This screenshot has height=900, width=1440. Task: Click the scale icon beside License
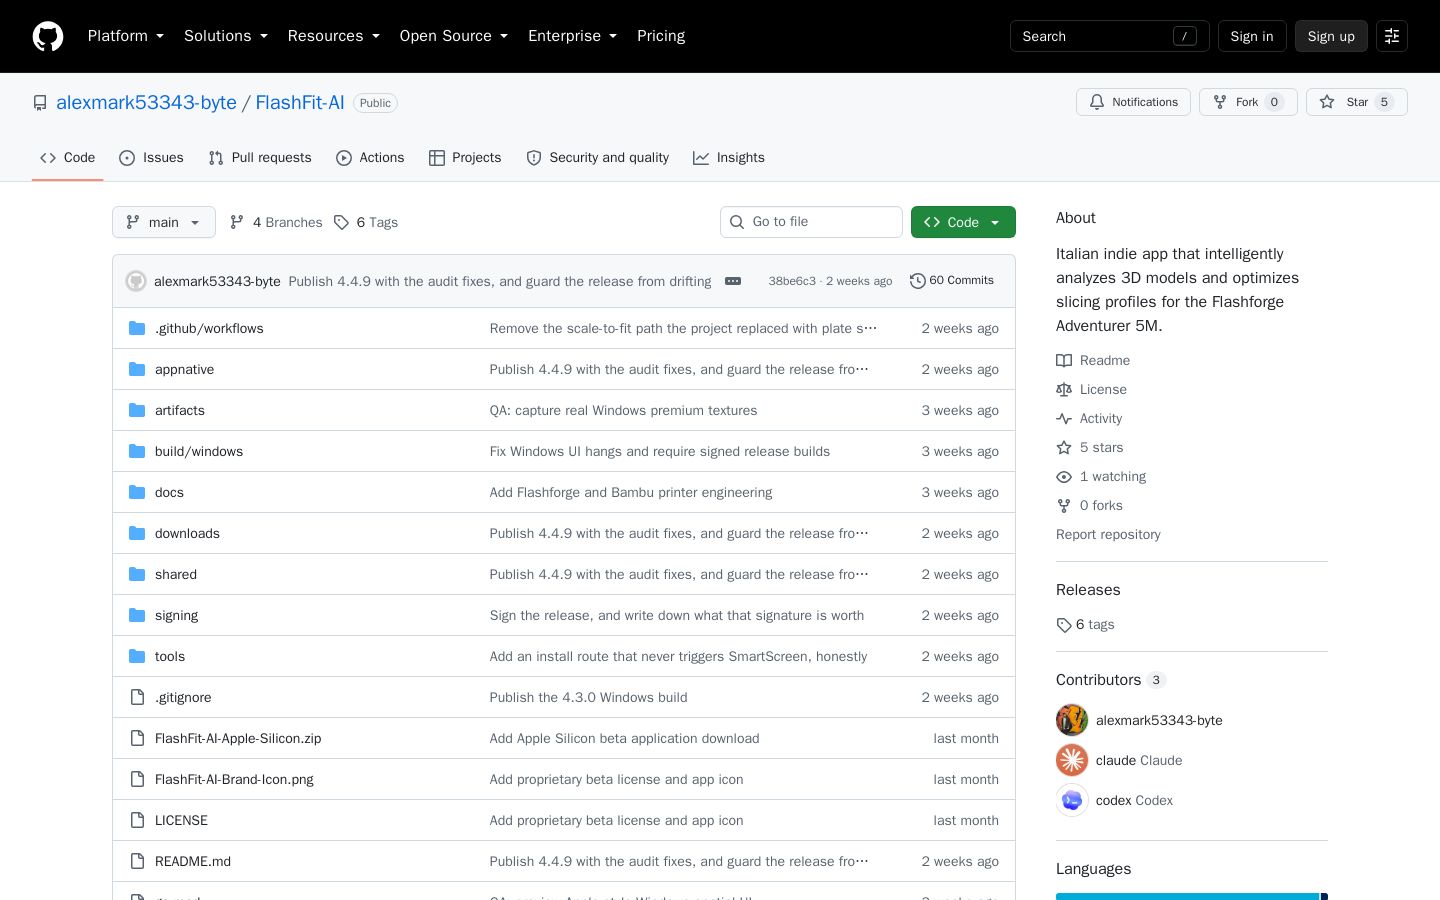[x=1064, y=390]
